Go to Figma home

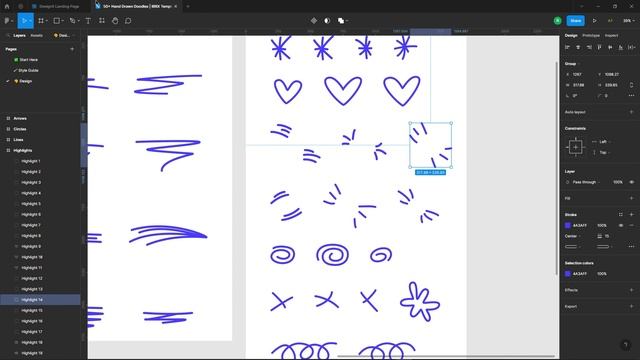tap(7, 7)
